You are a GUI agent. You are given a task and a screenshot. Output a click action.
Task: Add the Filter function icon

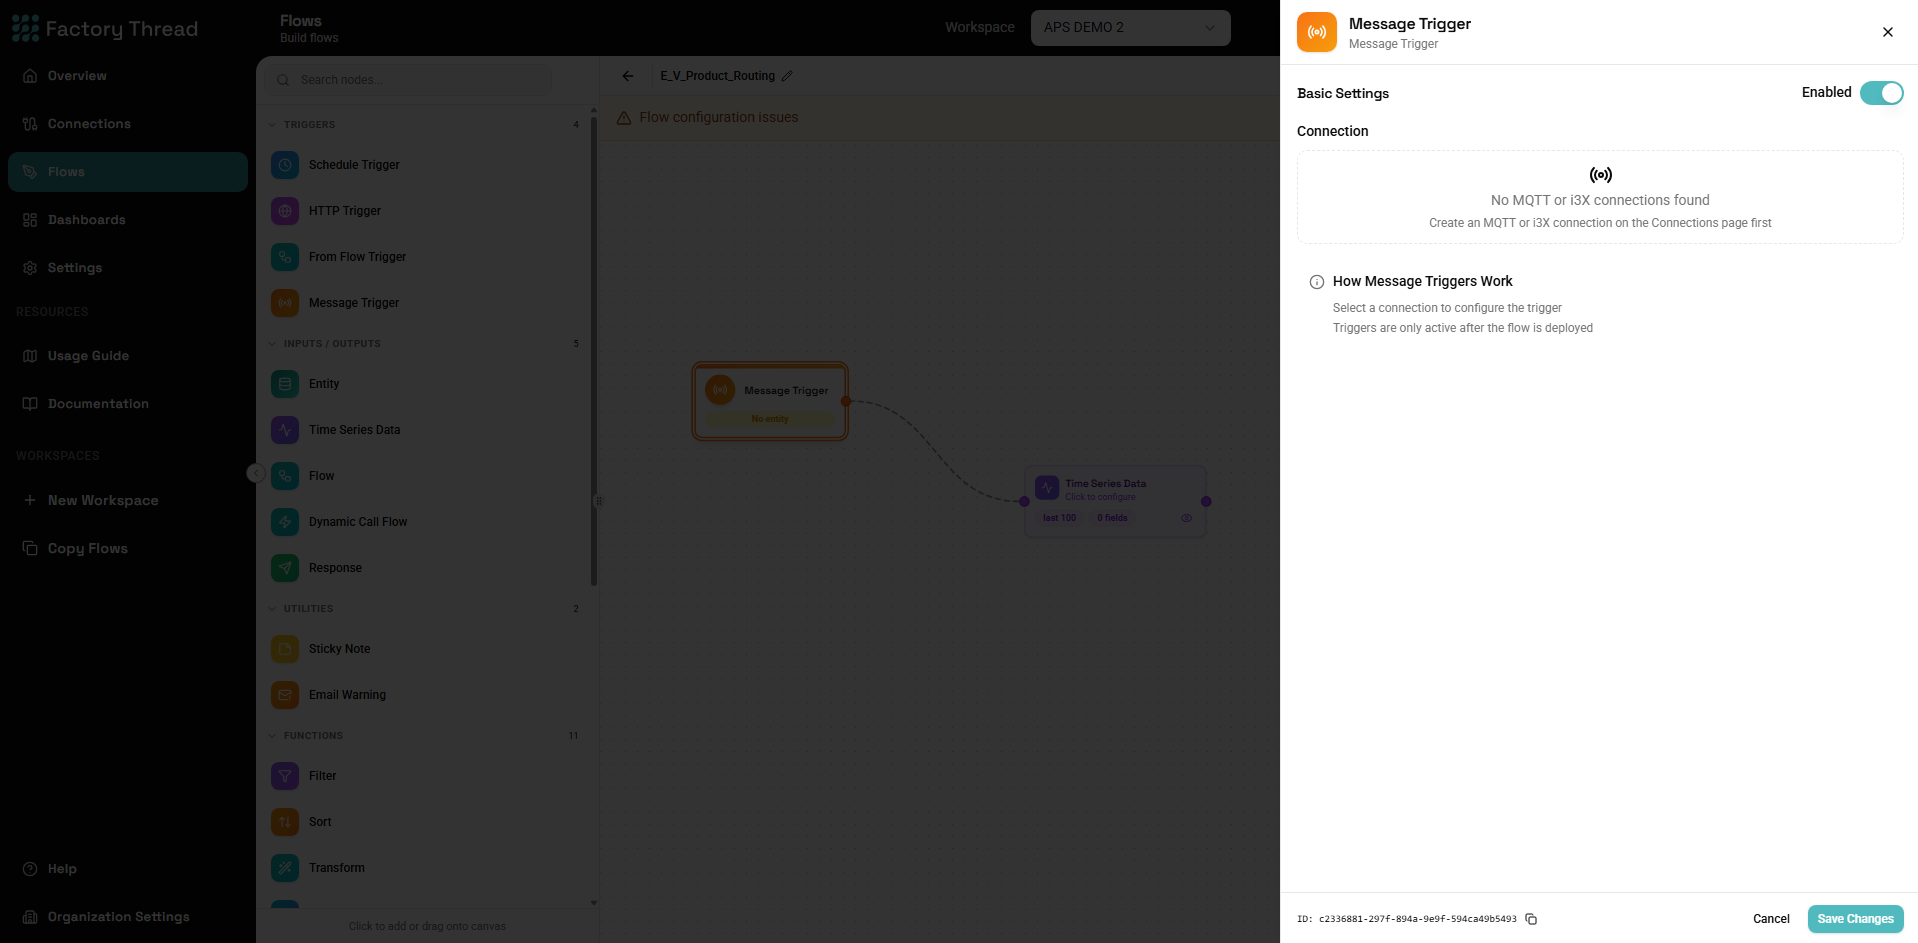[285, 776]
